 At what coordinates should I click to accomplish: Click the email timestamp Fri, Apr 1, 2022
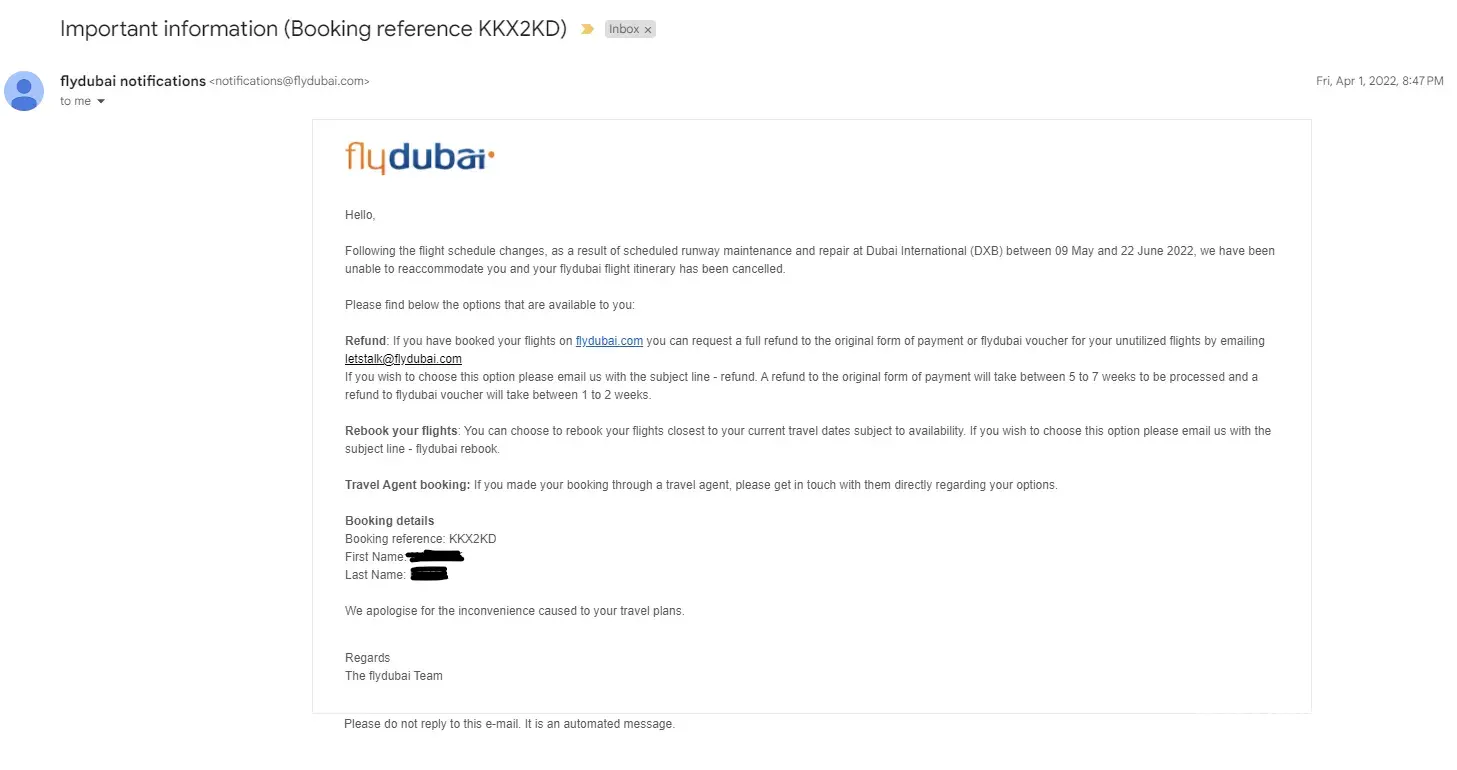(1379, 82)
